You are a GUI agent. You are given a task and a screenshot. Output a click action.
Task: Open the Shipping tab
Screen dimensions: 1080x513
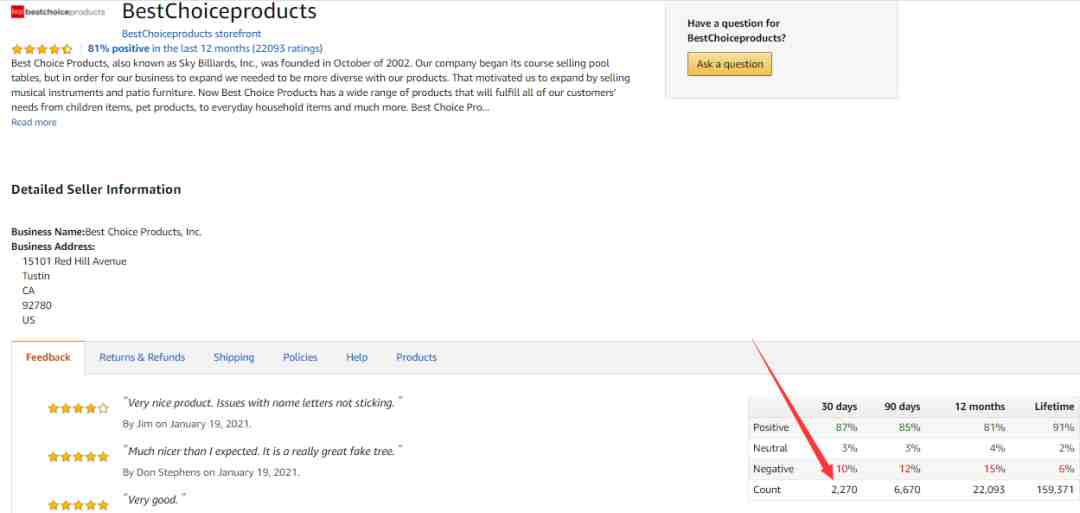click(233, 357)
